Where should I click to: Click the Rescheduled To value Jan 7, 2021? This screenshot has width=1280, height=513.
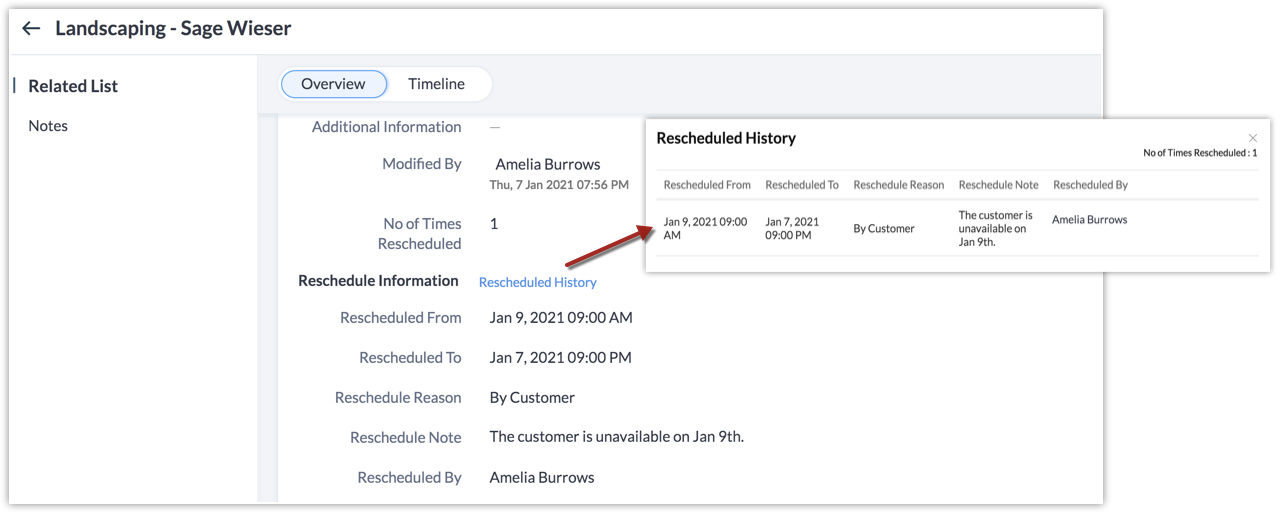(x=560, y=357)
